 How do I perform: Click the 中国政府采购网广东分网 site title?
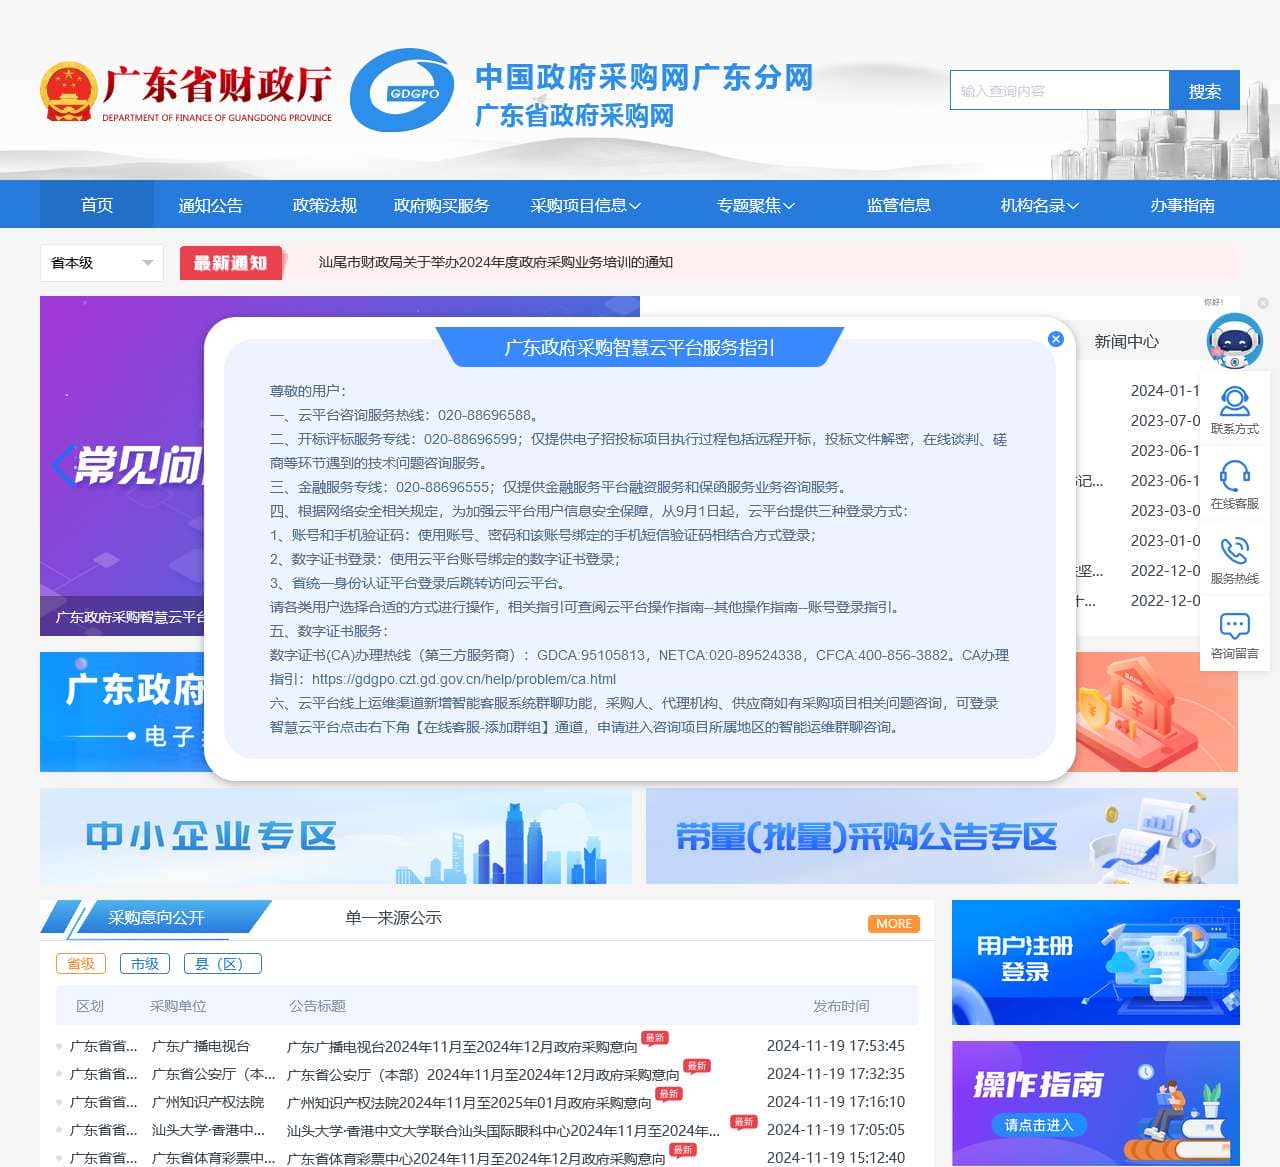point(644,77)
